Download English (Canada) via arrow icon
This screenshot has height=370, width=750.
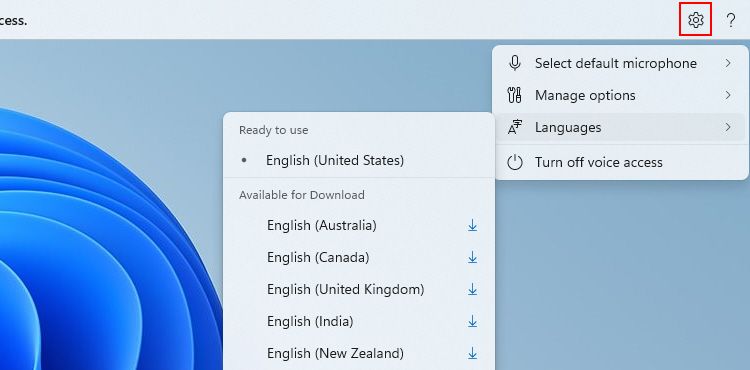(473, 257)
